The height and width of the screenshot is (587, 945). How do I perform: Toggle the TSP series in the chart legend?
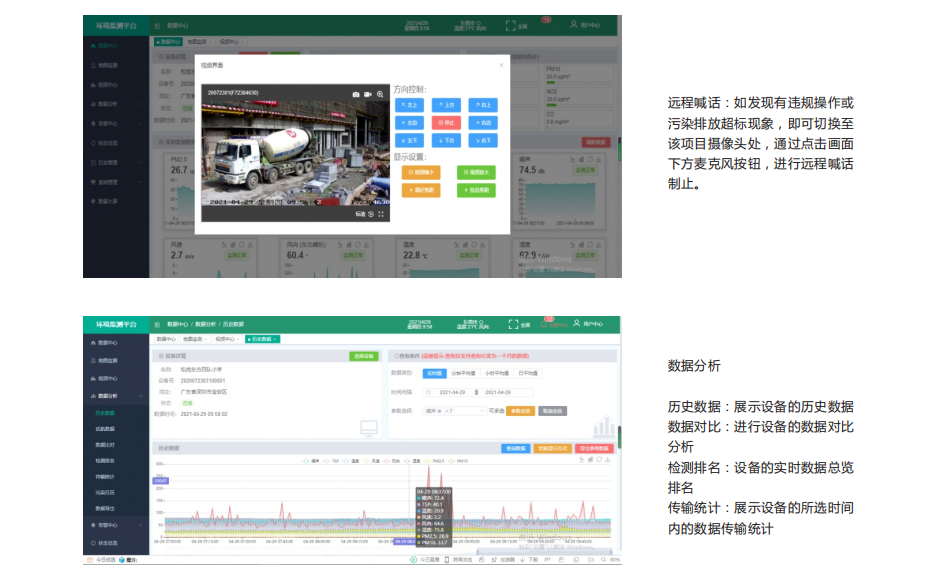click(331, 461)
